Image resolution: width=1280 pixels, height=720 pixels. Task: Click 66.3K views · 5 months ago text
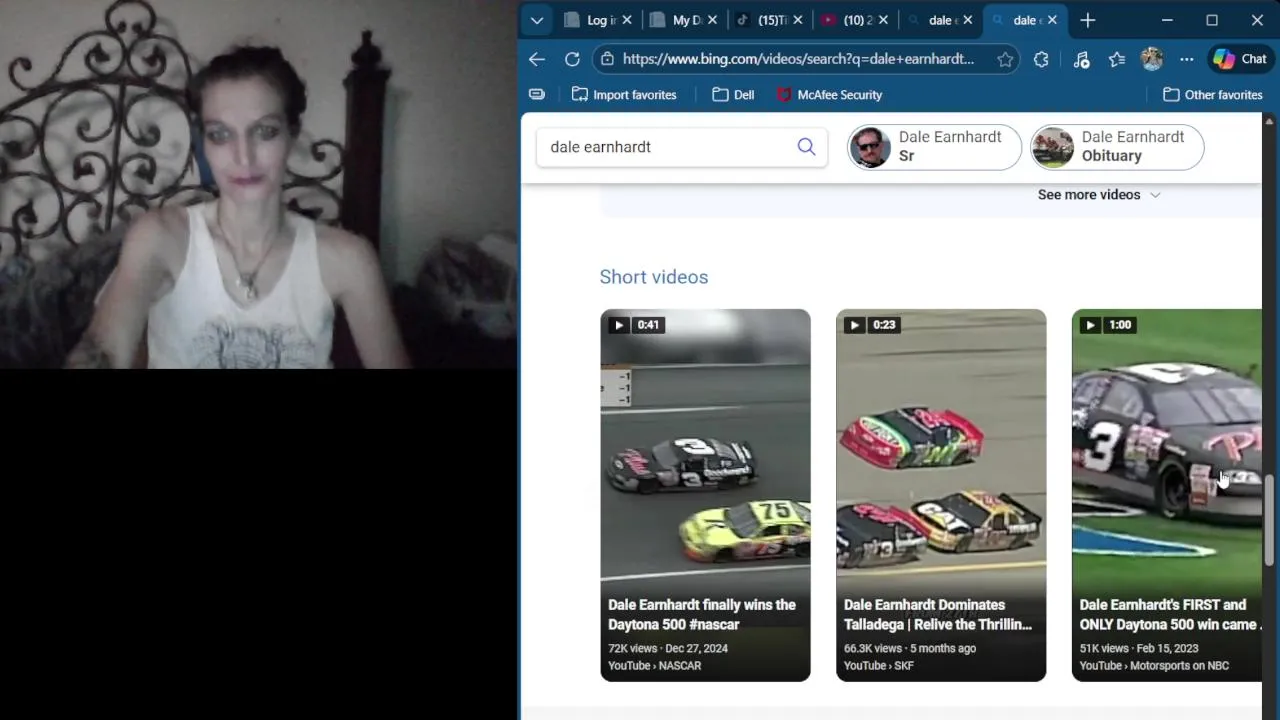tap(910, 648)
